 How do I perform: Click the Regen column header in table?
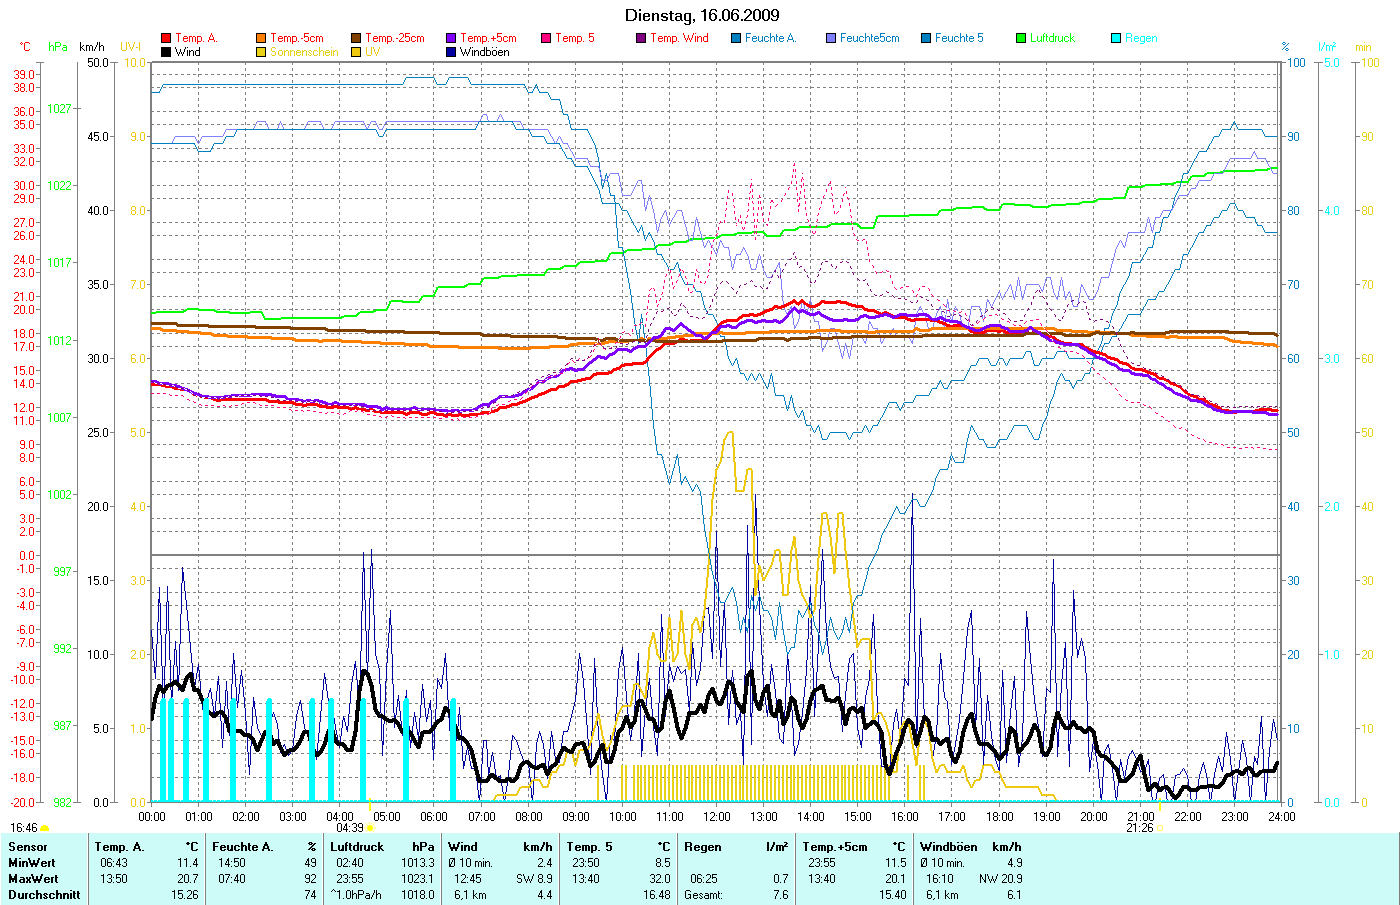[703, 847]
